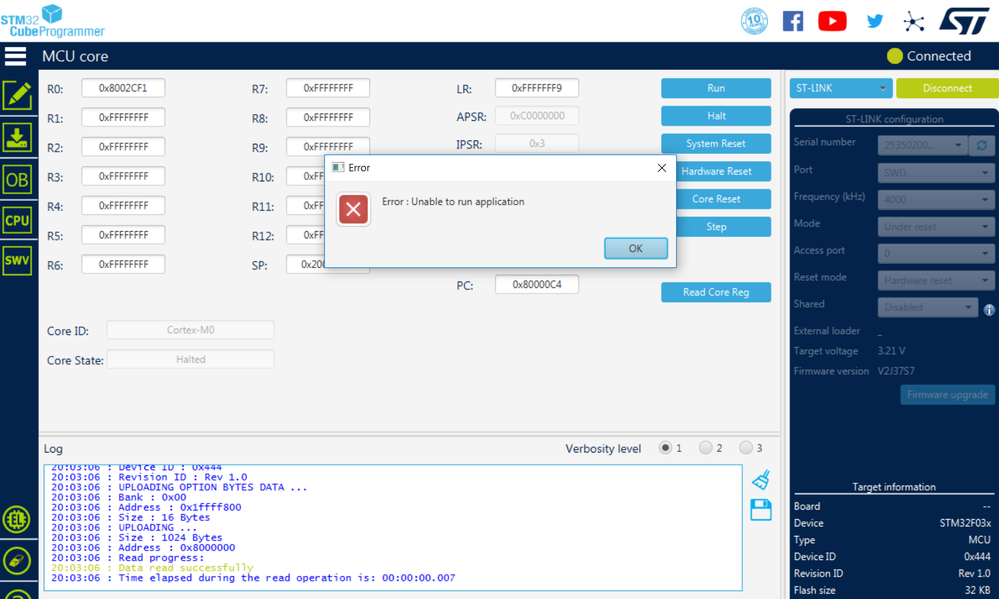Clear the log with broom icon
Screen dimensions: 999x599
tap(761, 480)
